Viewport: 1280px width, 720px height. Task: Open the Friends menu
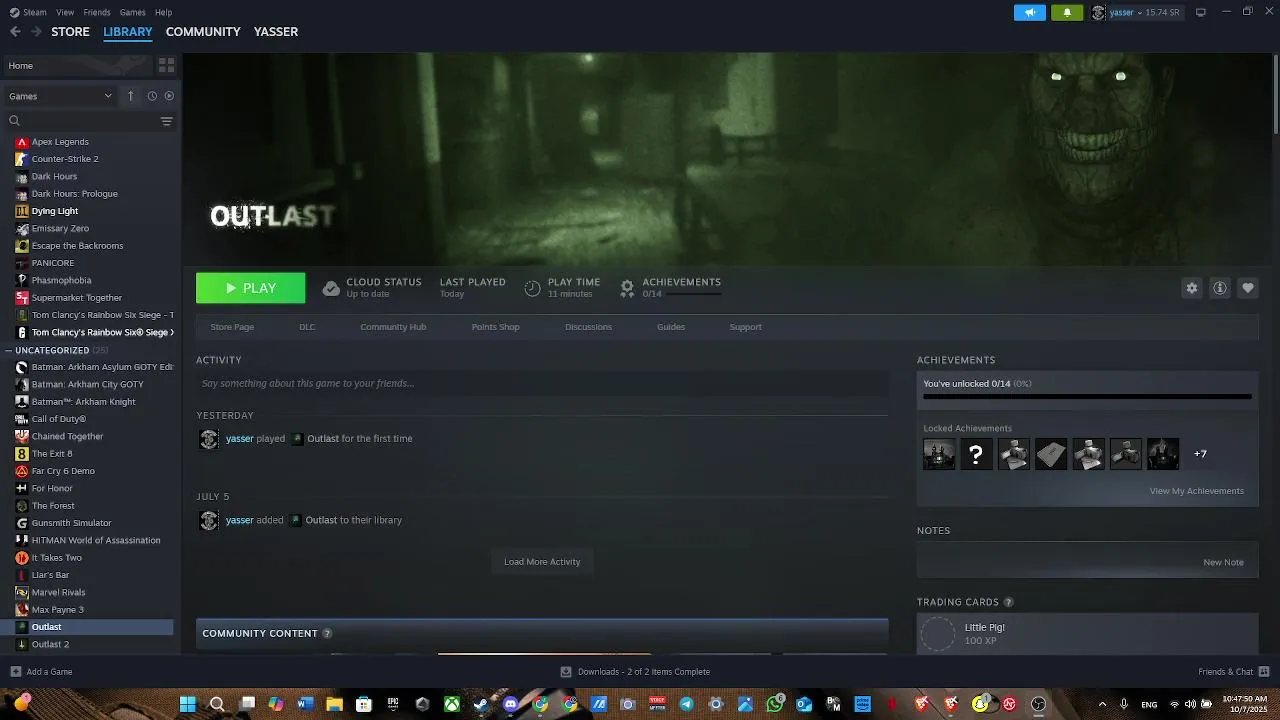97,12
